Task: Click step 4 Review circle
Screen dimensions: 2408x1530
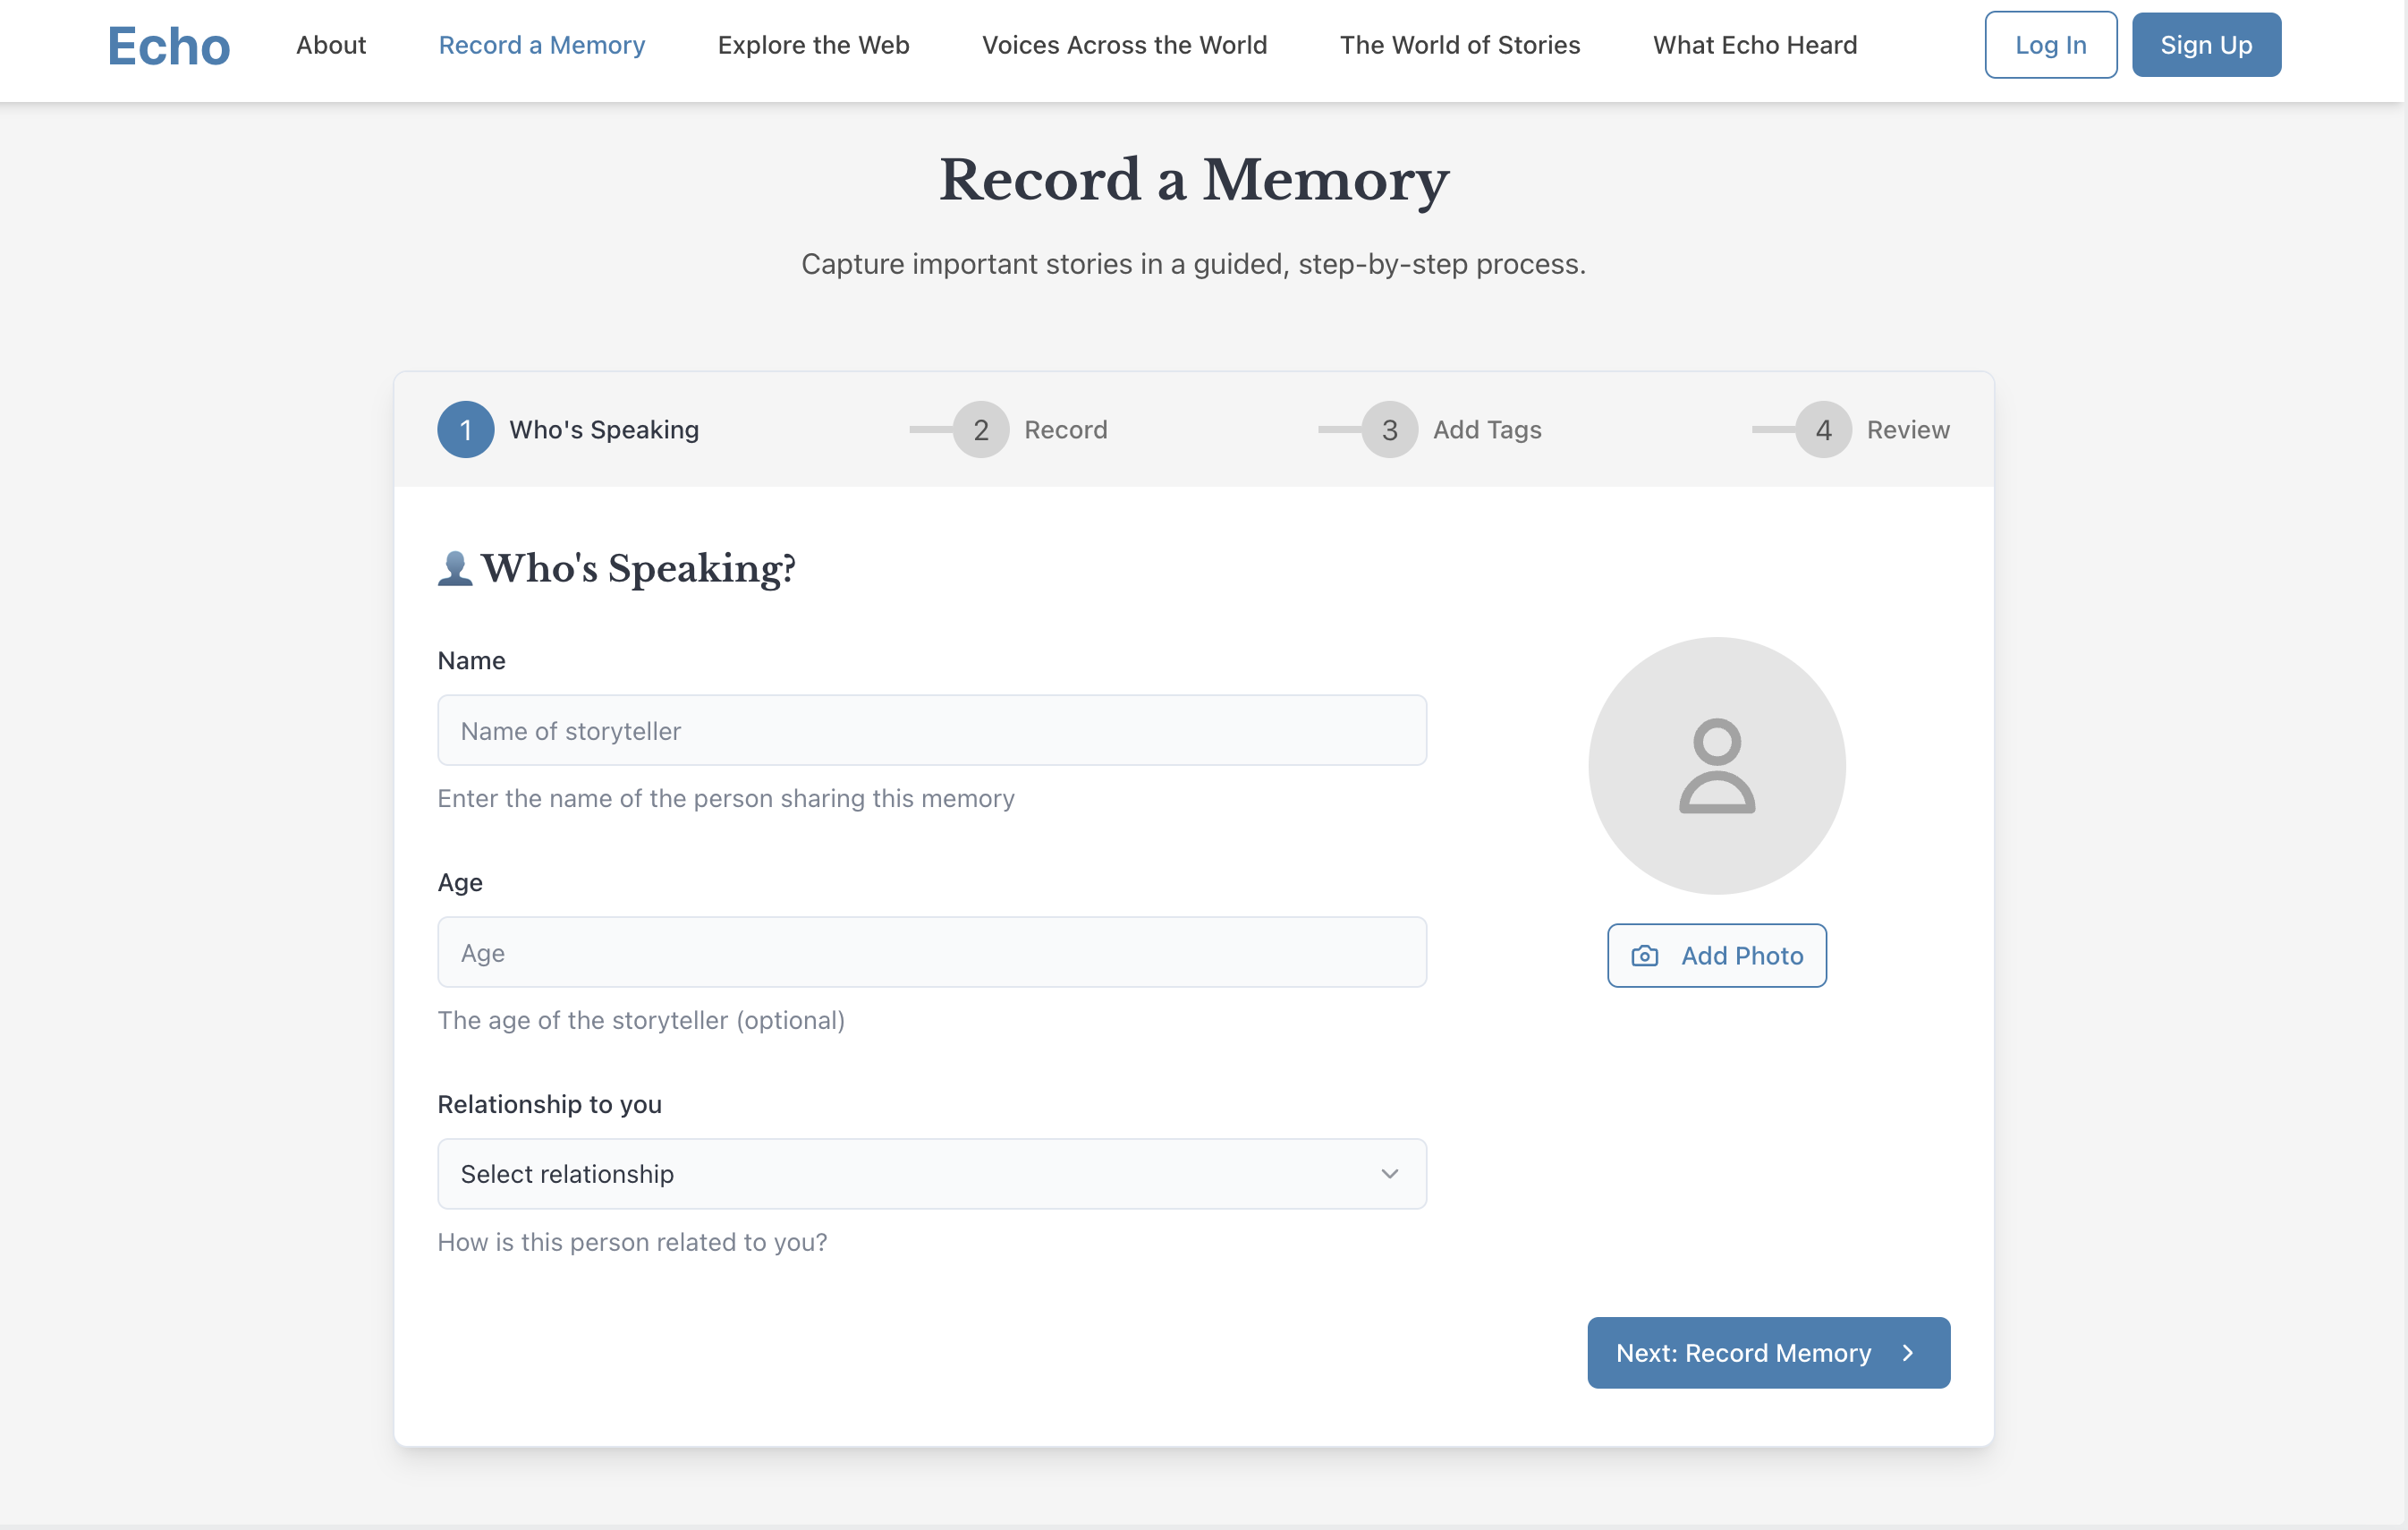Action: (1823, 430)
